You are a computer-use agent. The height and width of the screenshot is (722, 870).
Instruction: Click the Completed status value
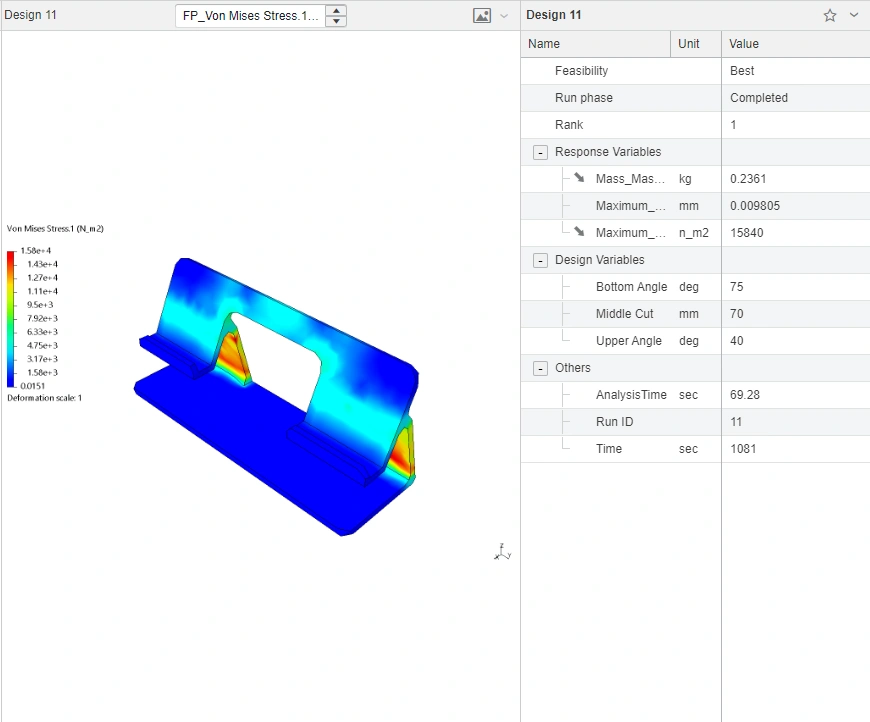pyautogui.click(x=759, y=98)
